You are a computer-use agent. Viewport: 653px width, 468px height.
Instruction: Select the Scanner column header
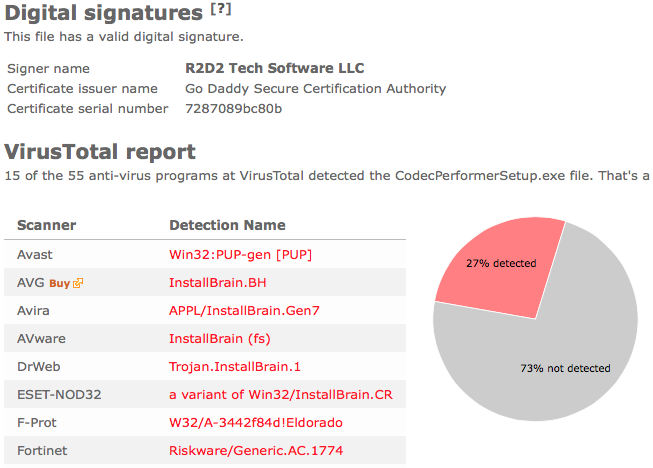tap(47, 225)
